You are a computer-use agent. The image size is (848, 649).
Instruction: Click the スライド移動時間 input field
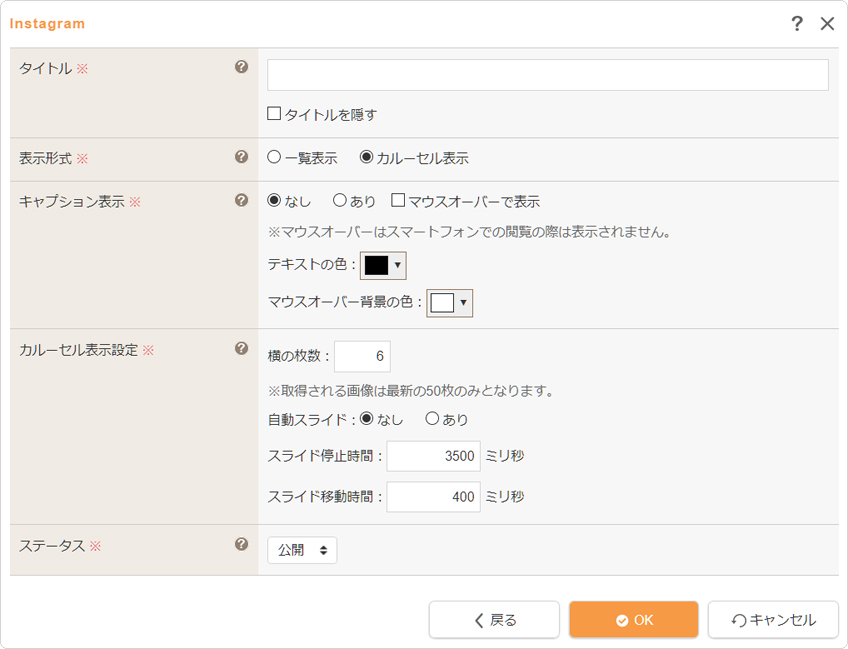point(433,496)
